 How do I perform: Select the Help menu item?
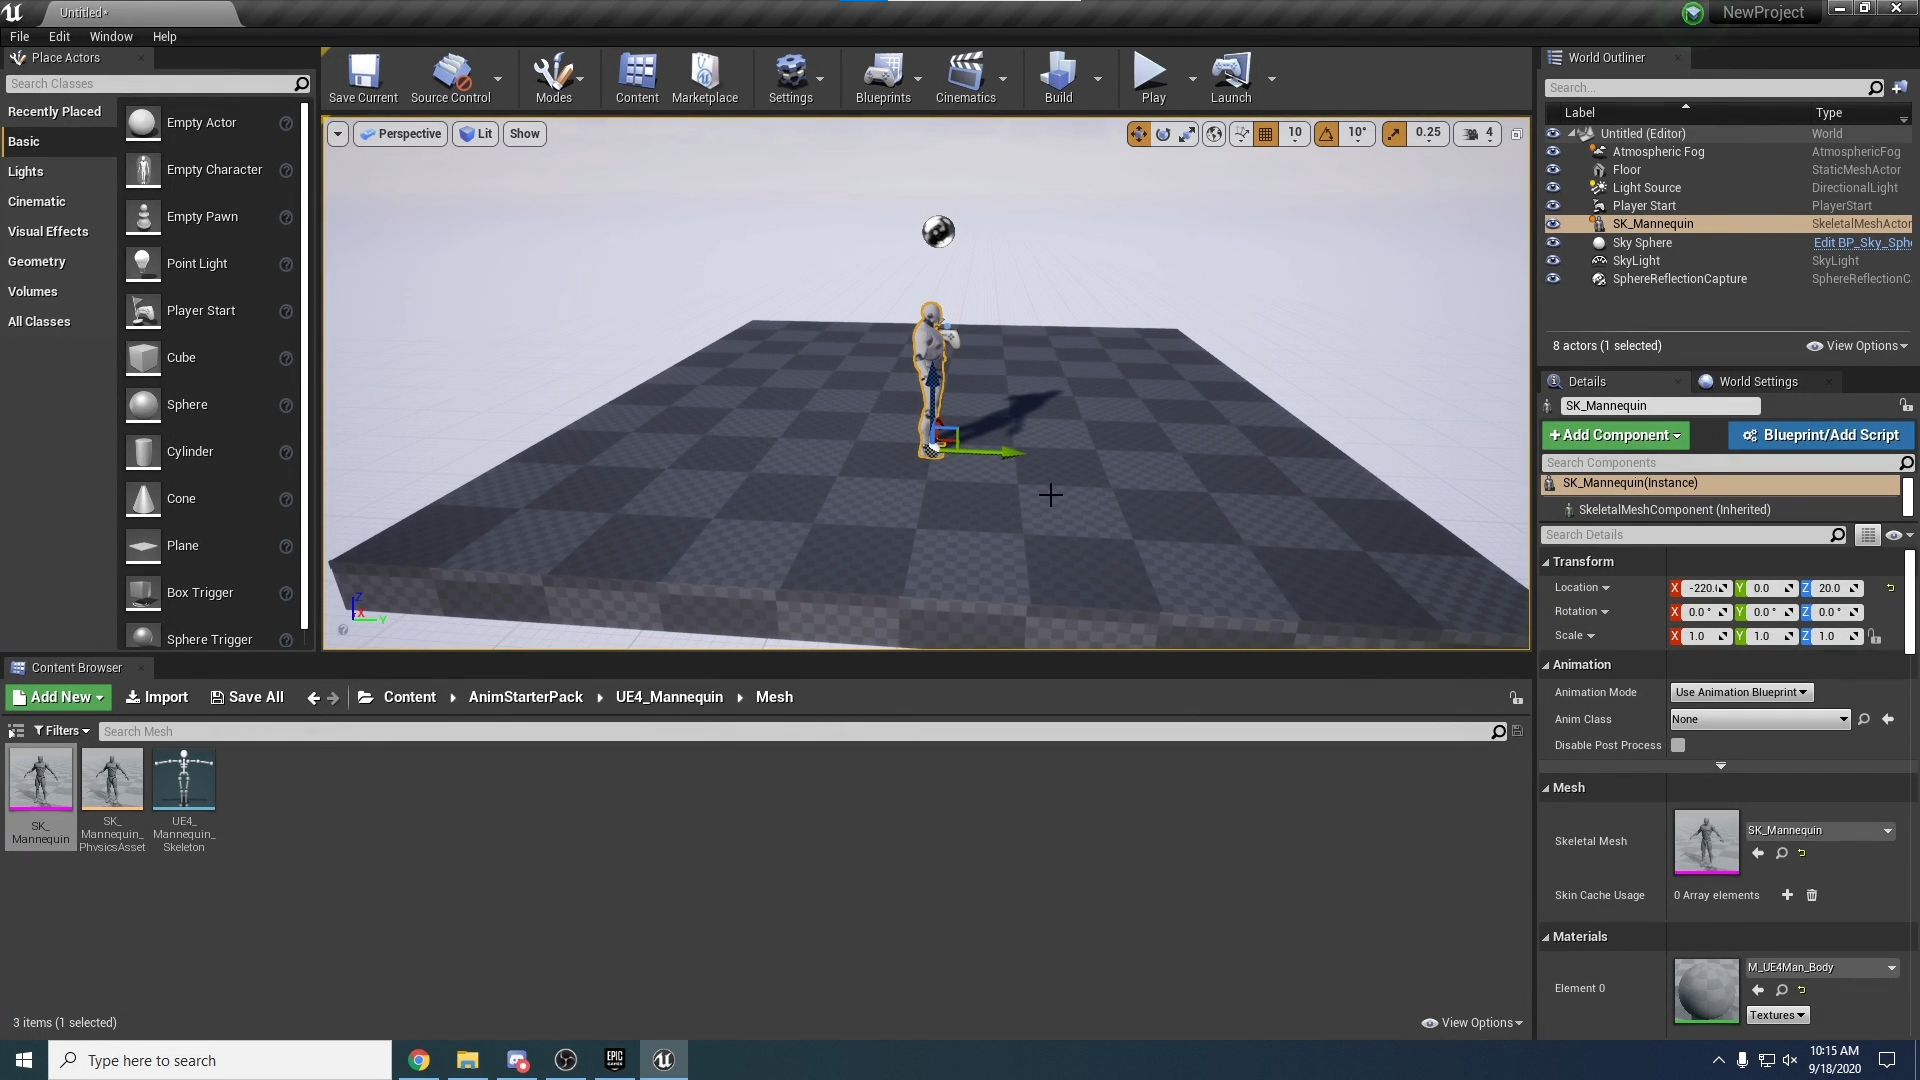point(165,36)
